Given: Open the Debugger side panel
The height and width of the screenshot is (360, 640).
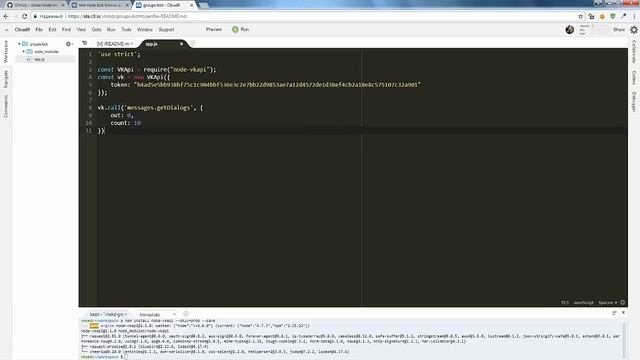Looking at the screenshot, I should (x=634, y=101).
